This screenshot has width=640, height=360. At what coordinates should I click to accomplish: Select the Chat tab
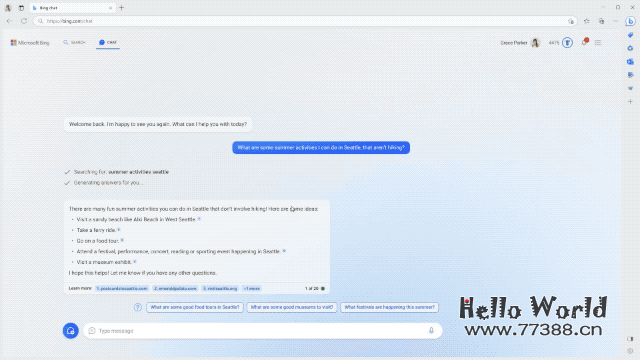108,42
